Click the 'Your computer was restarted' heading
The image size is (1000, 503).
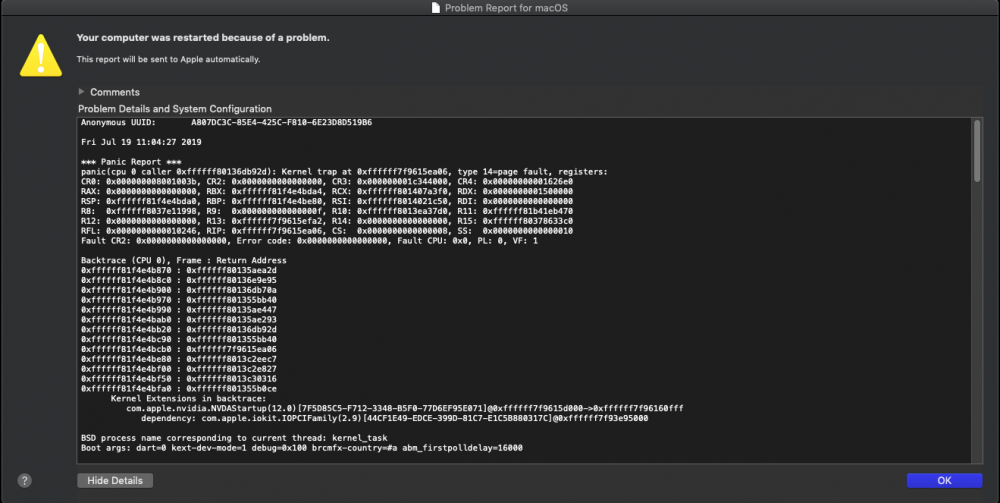coord(203,38)
